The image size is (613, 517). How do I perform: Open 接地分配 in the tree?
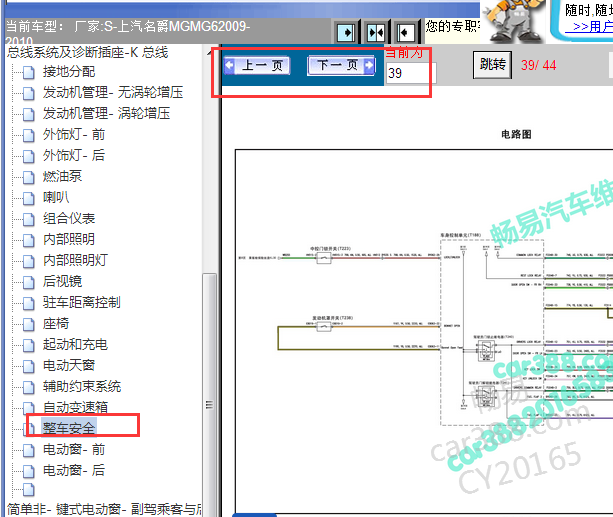69,72
